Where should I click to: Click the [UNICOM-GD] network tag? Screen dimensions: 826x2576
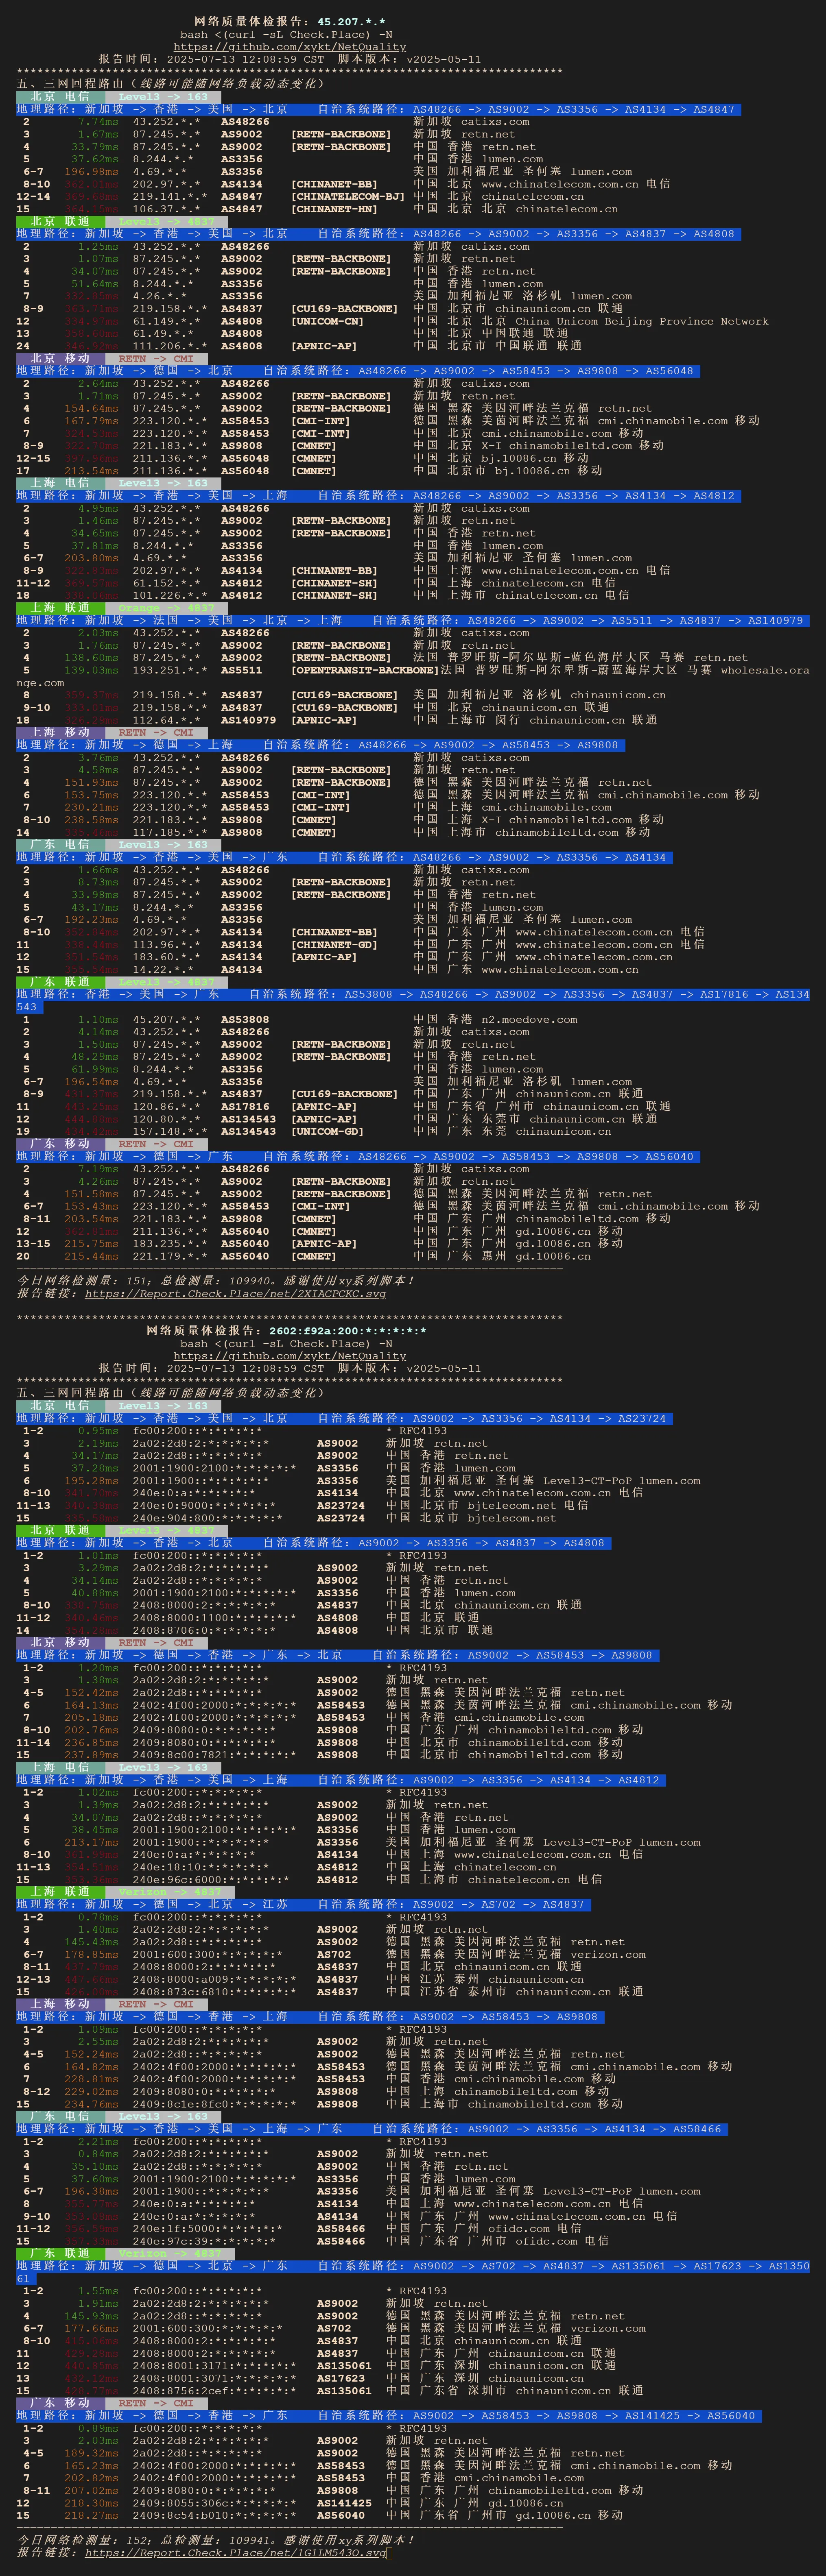coord(327,1132)
